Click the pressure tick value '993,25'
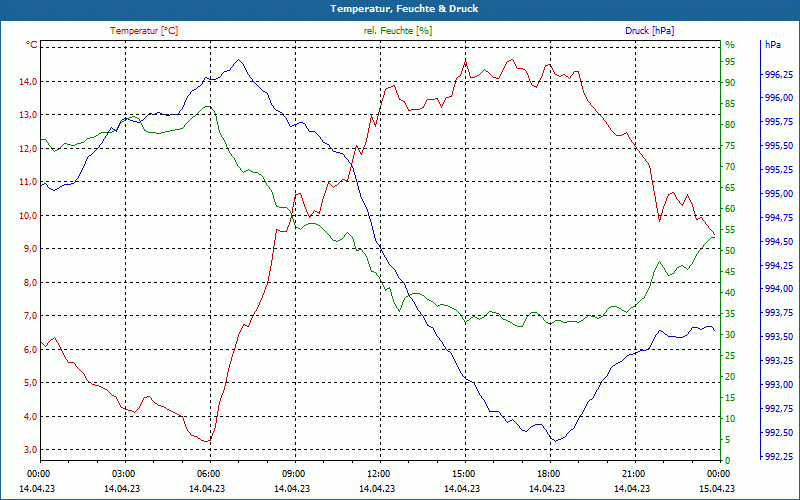The height and width of the screenshot is (500, 800). click(779, 361)
